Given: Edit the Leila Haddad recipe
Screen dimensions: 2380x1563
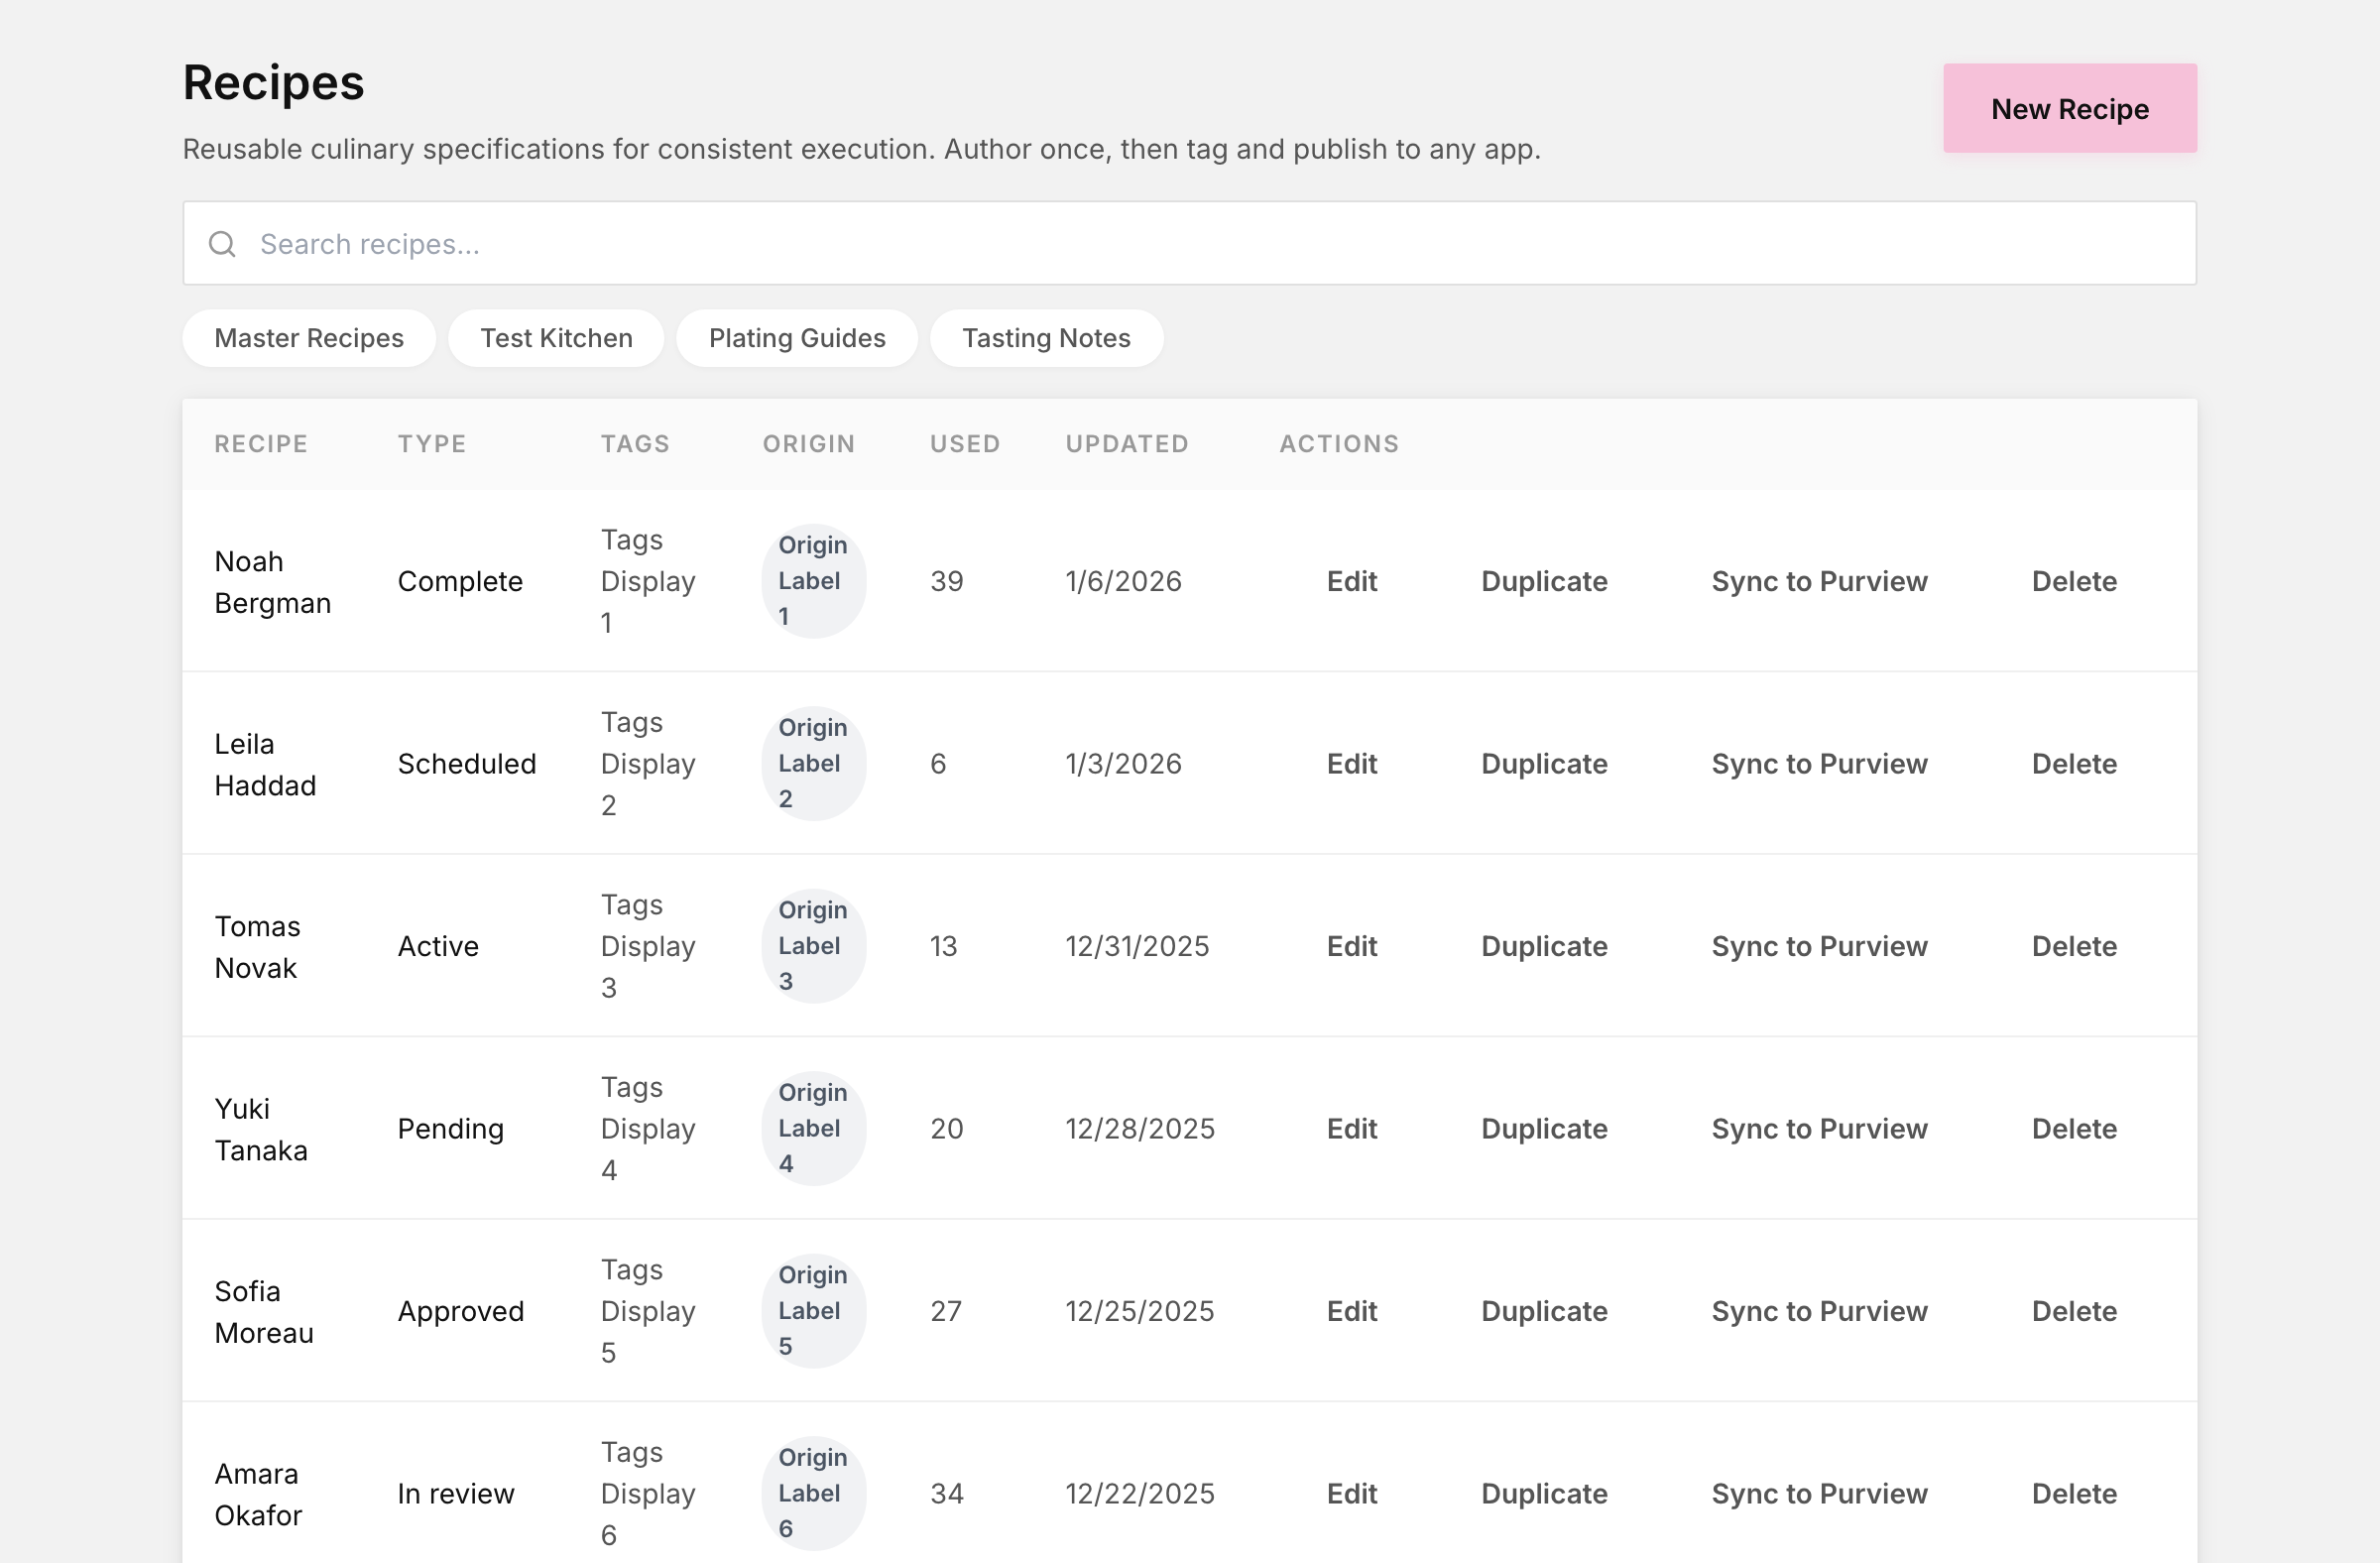Looking at the screenshot, I should click(x=1351, y=764).
